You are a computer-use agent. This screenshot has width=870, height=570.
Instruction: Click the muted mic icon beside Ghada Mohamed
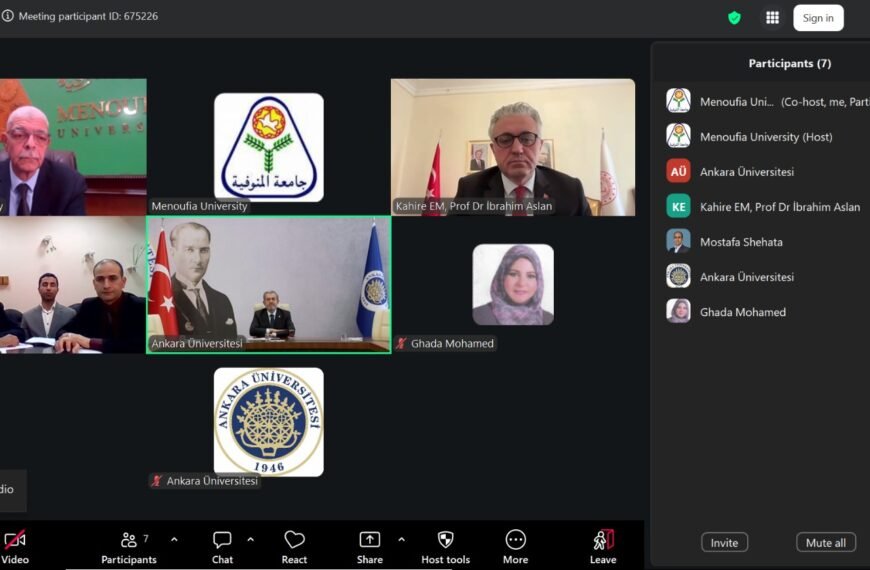click(401, 344)
